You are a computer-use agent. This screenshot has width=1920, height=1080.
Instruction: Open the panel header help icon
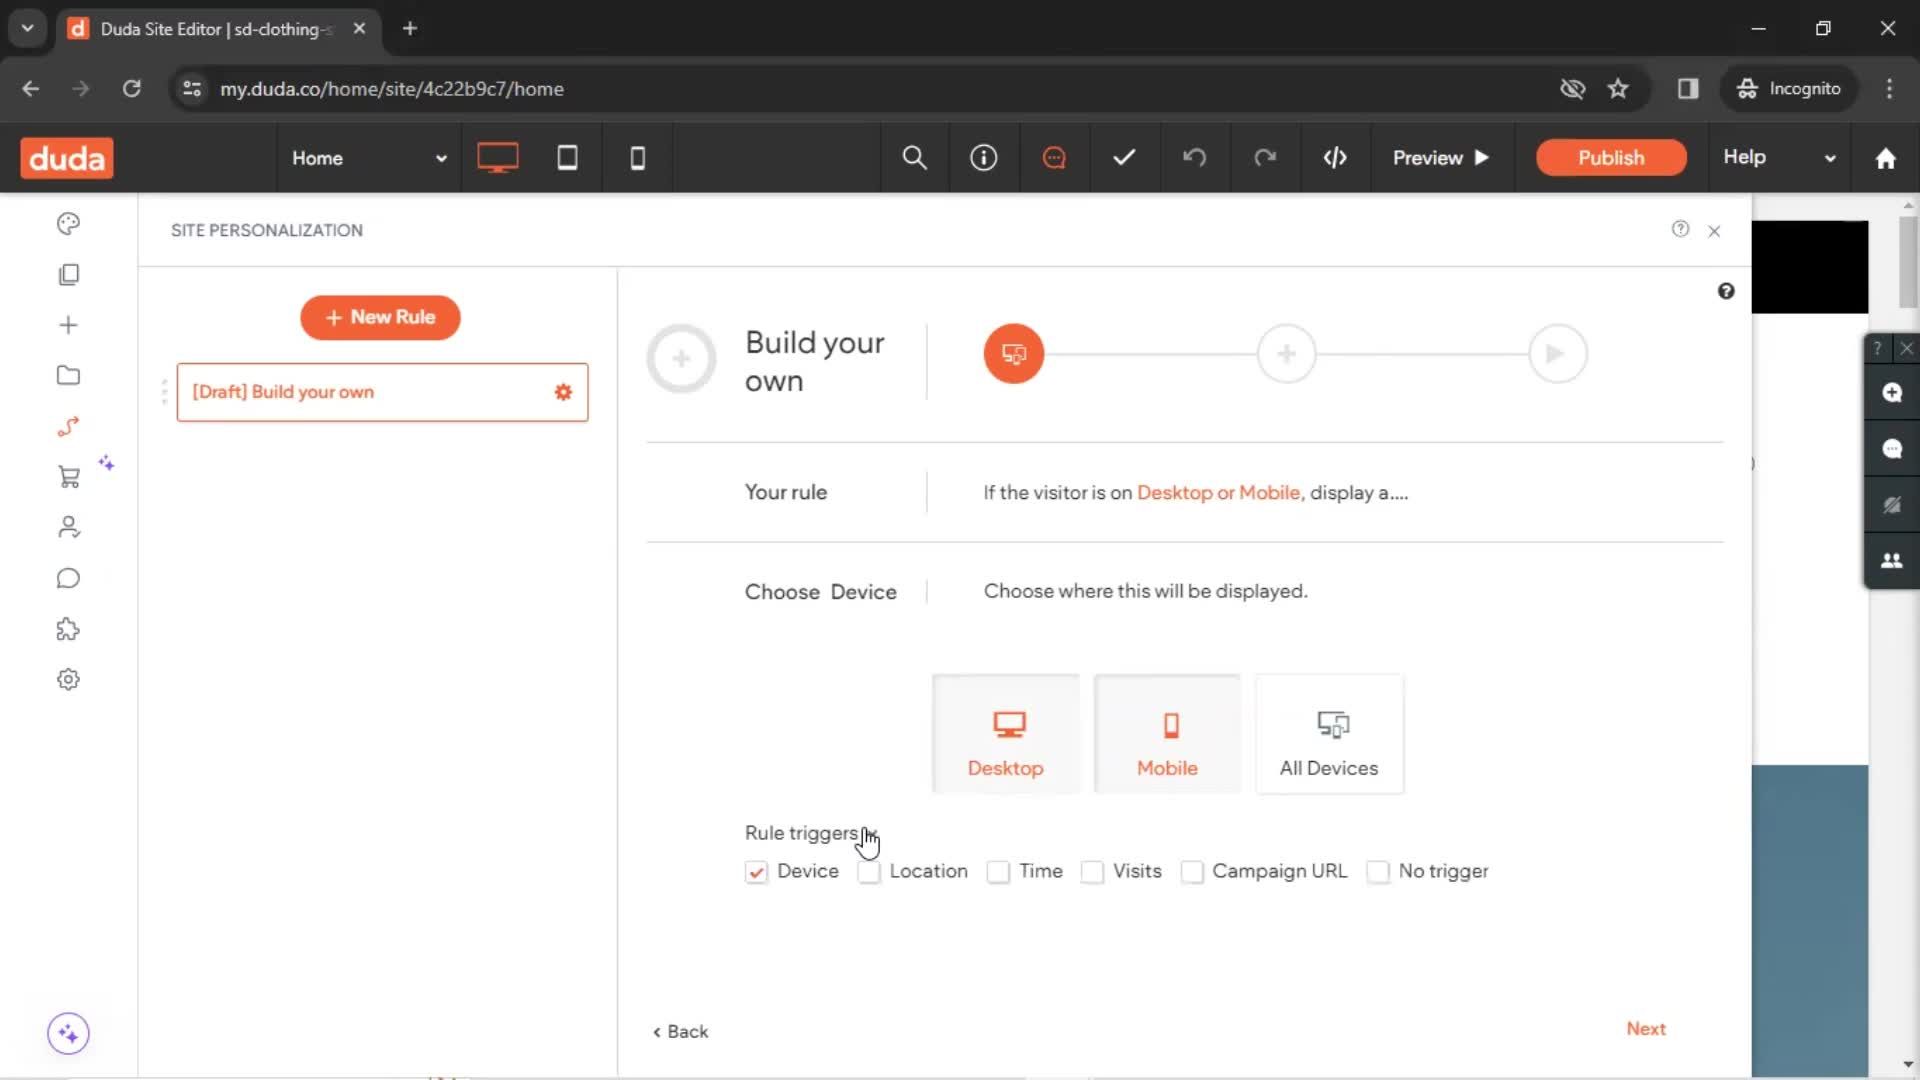[x=1680, y=229]
